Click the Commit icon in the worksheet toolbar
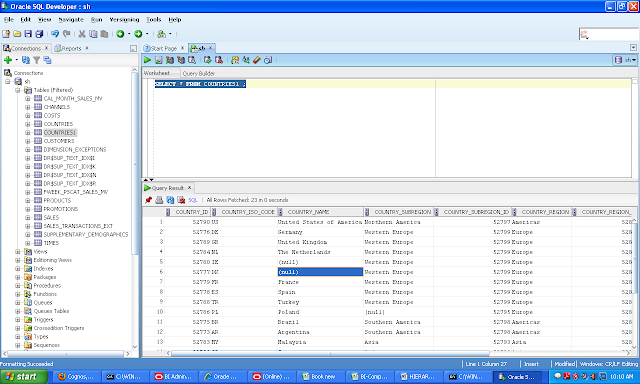This screenshot has width=640, height=384. [208, 60]
